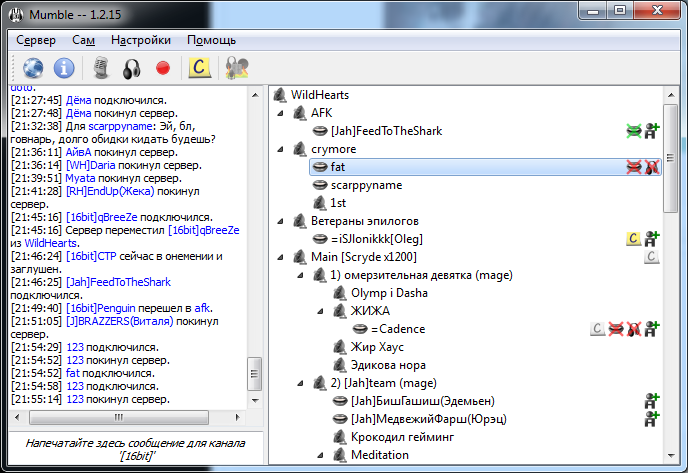Select user [Jah]МедвежийФарш(Юрэц)
The image size is (688, 473).
pyautogui.click(x=429, y=419)
